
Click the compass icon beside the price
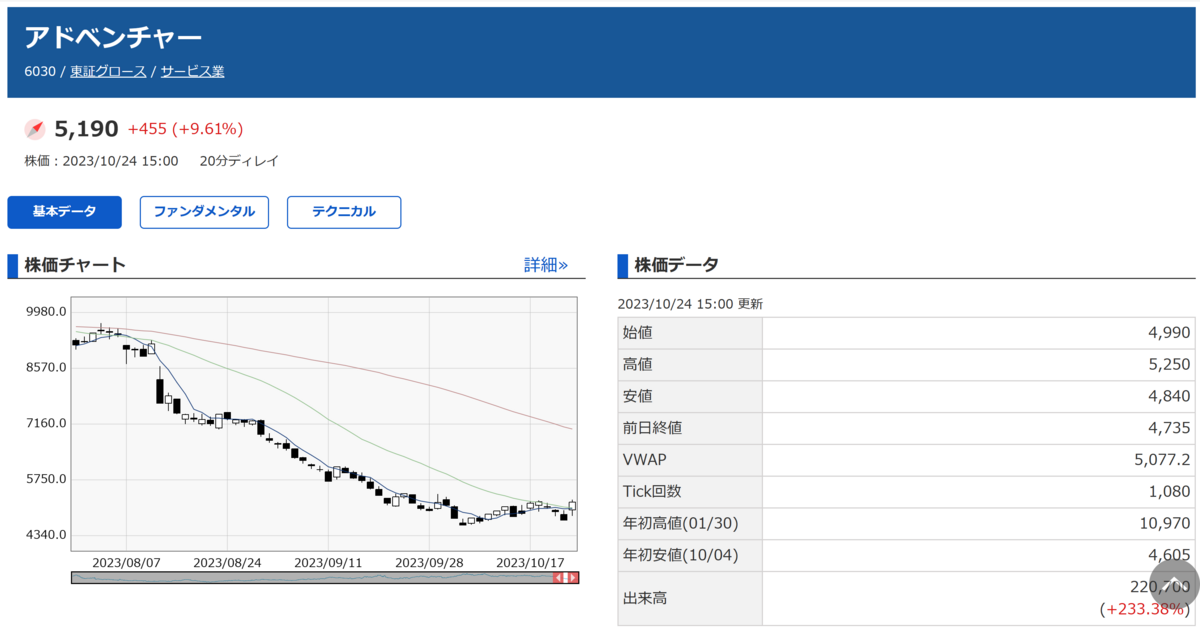35,129
